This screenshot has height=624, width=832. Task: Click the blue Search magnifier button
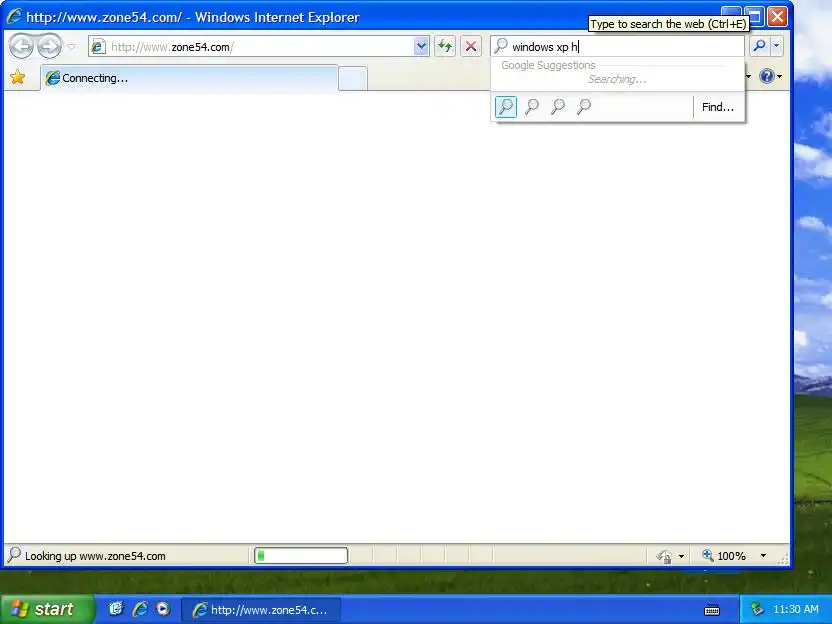tap(760, 46)
